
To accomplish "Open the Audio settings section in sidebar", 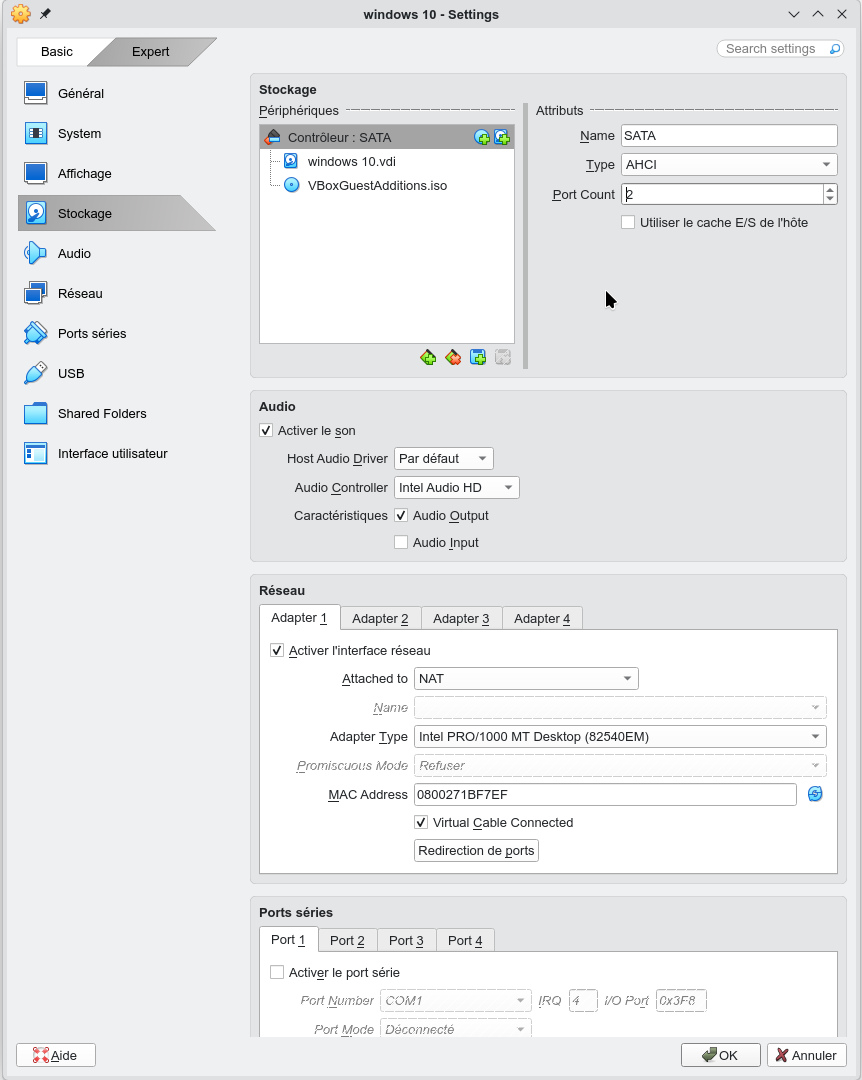I will pyautogui.click(x=74, y=254).
